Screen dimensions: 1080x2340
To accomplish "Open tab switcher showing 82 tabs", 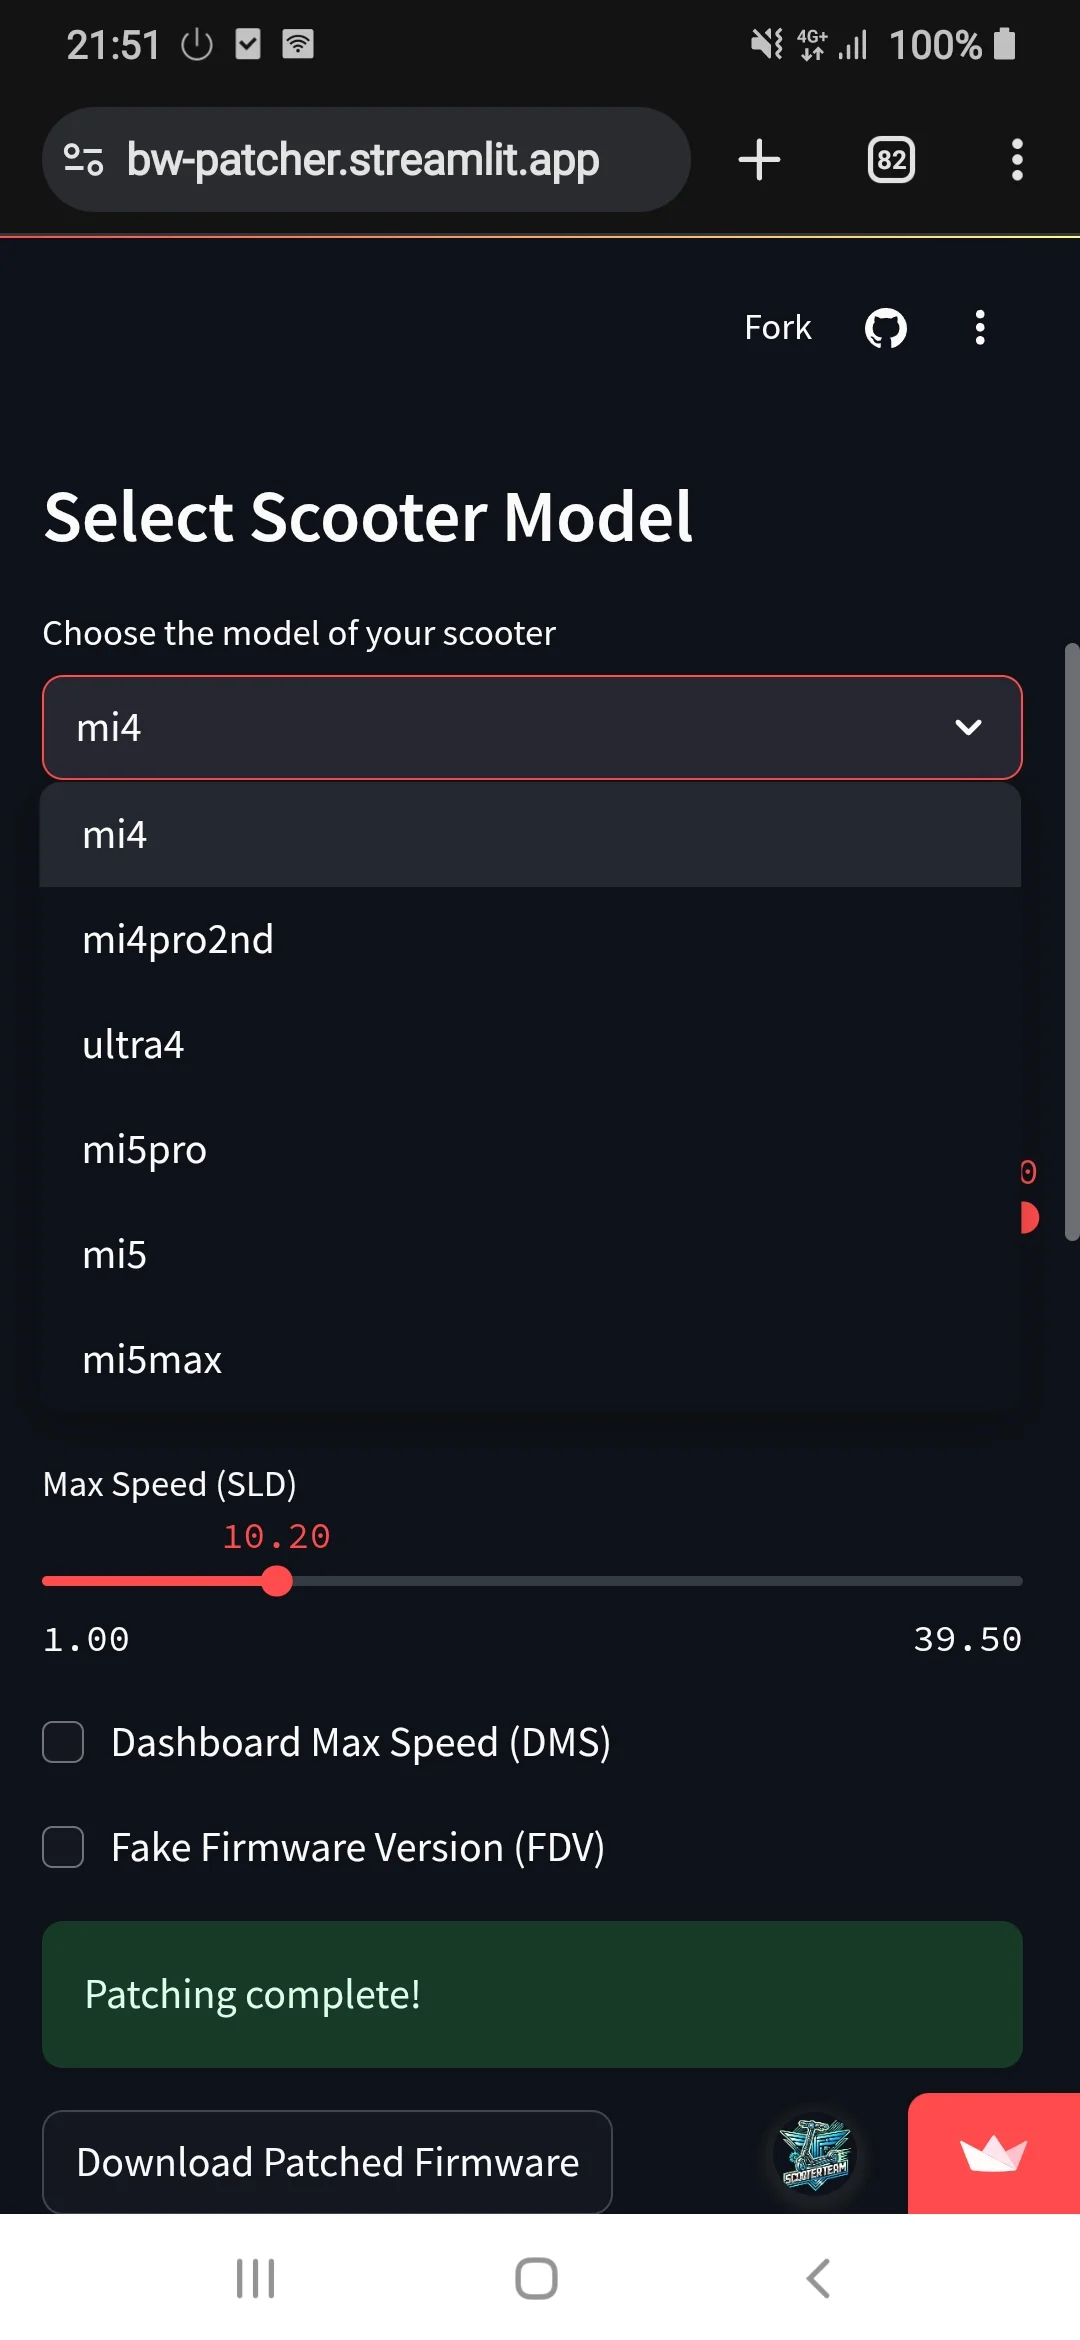I will click(x=891, y=160).
